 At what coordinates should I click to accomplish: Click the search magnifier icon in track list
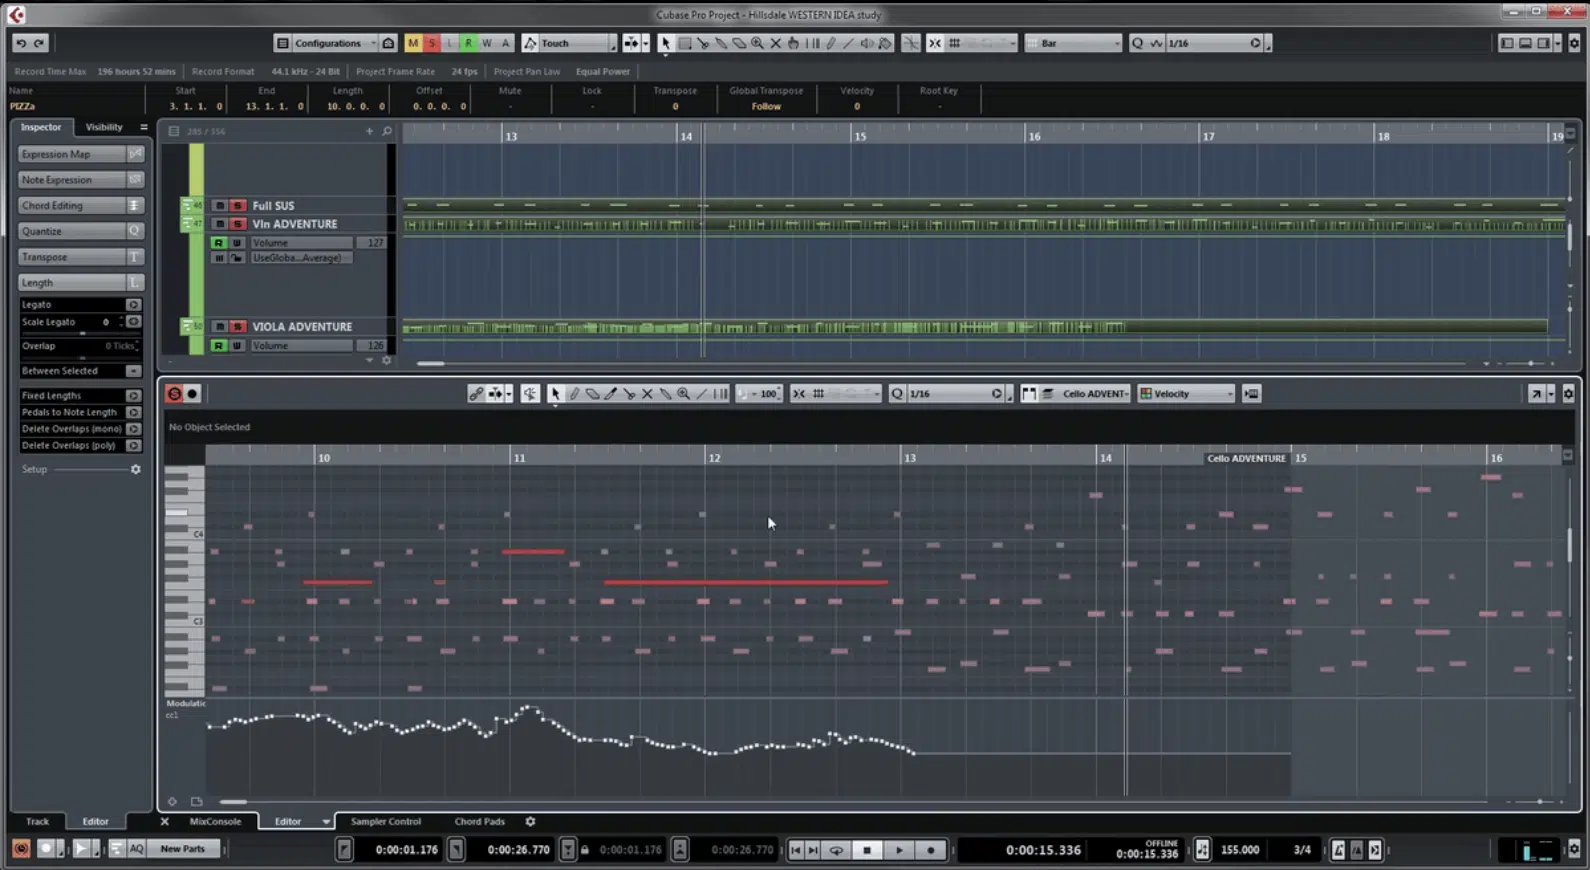pos(387,131)
